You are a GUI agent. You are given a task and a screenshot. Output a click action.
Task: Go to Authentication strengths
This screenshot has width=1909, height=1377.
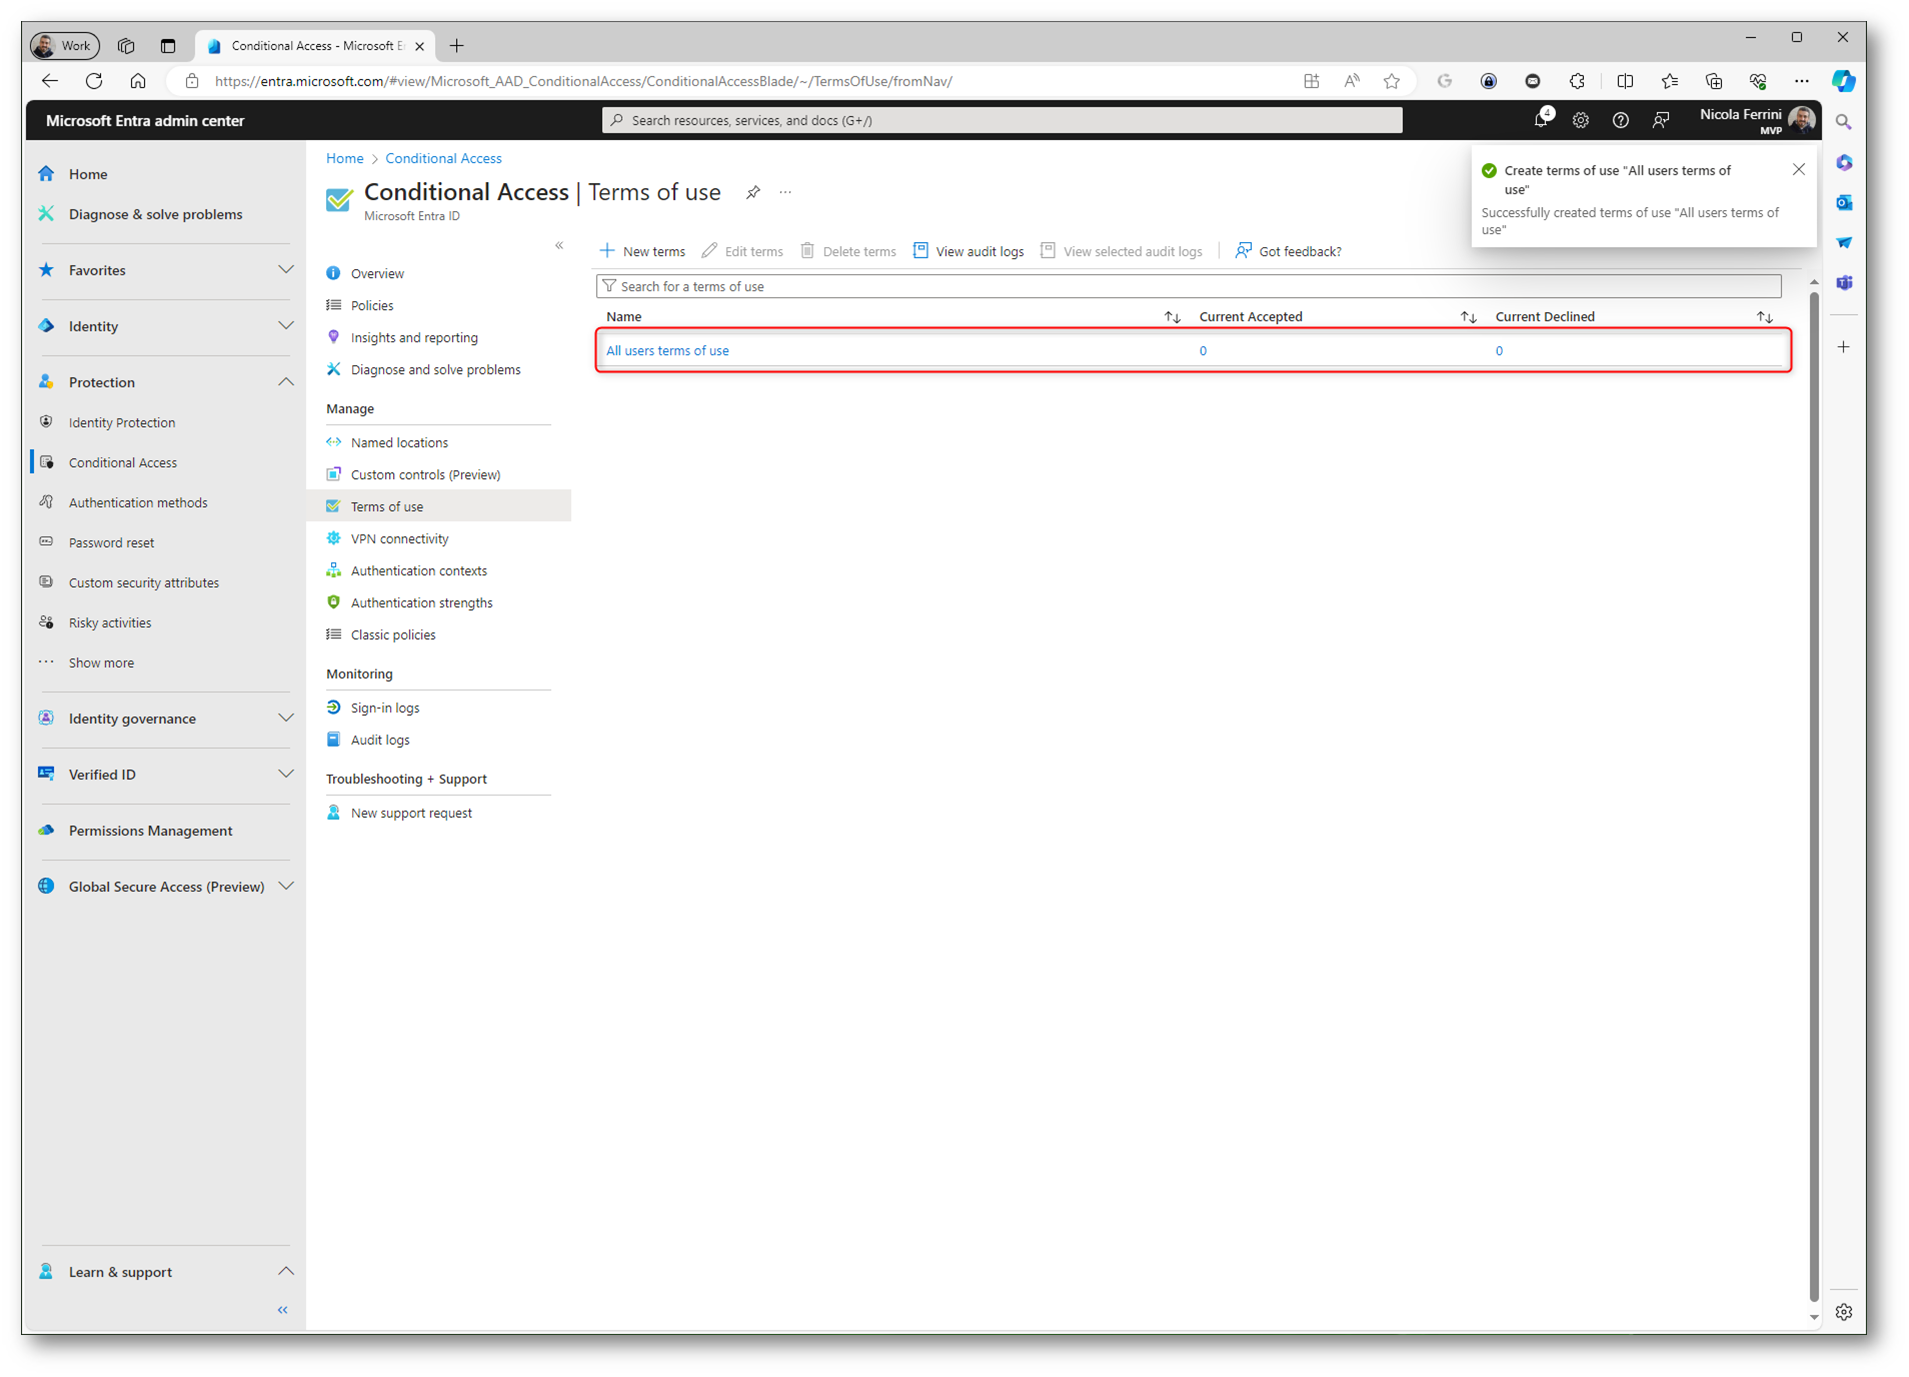(x=421, y=603)
